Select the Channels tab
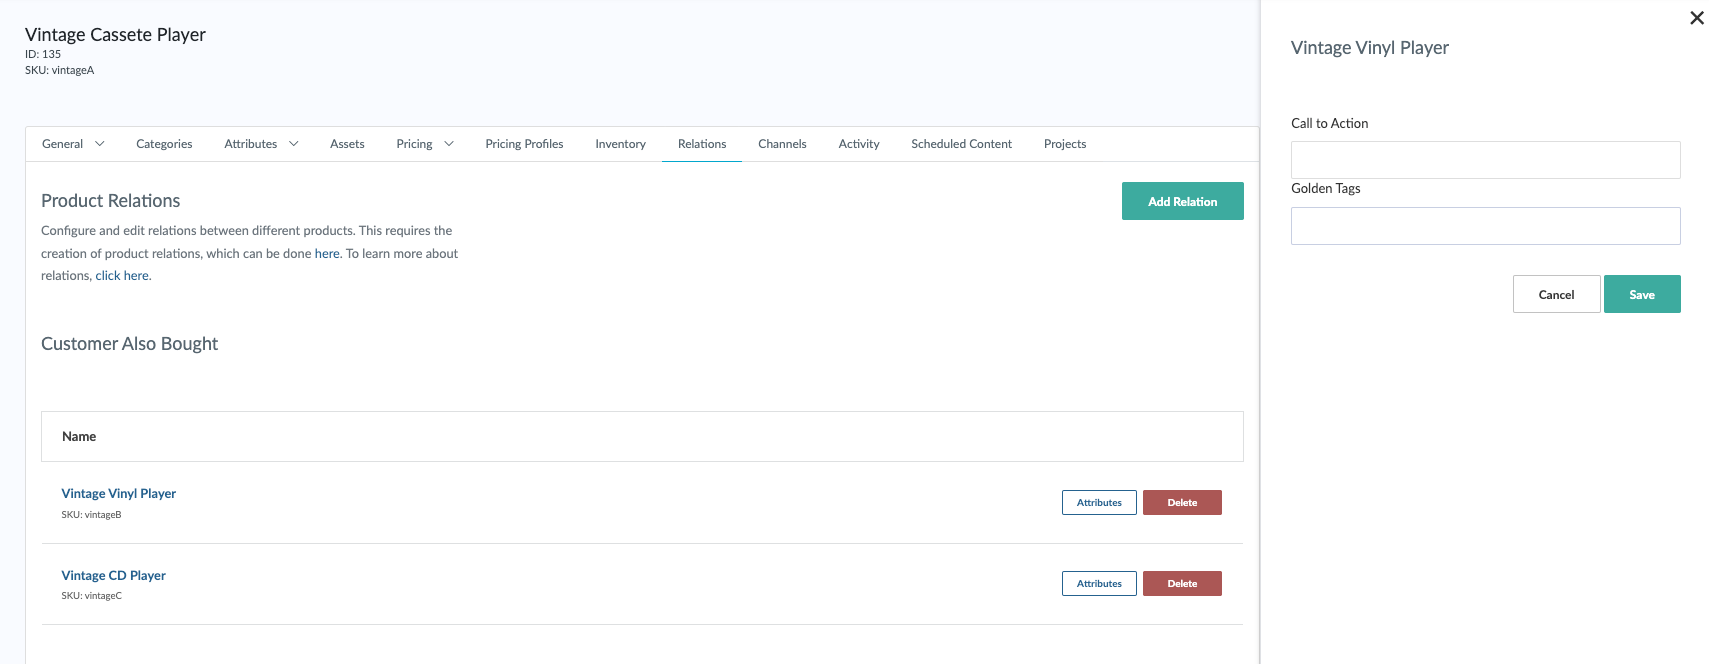The width and height of the screenshot is (1709, 664). click(x=782, y=144)
